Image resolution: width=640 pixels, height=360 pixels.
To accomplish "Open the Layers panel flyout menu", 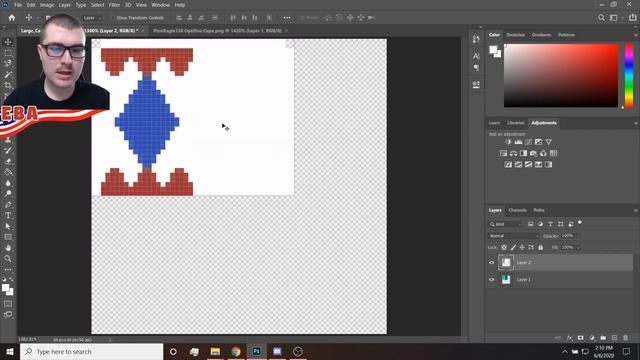I will tap(636, 211).
